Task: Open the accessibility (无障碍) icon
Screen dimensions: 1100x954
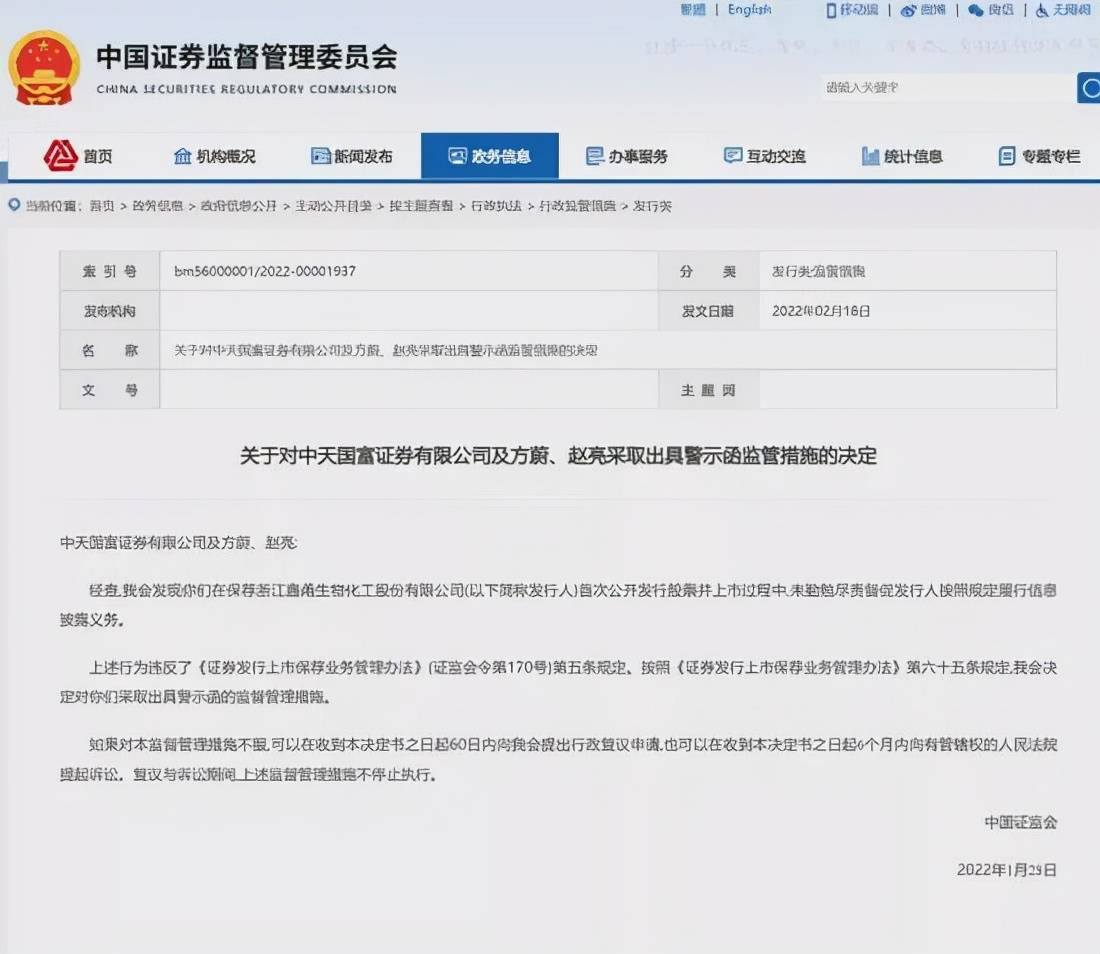Action: pos(1040,10)
